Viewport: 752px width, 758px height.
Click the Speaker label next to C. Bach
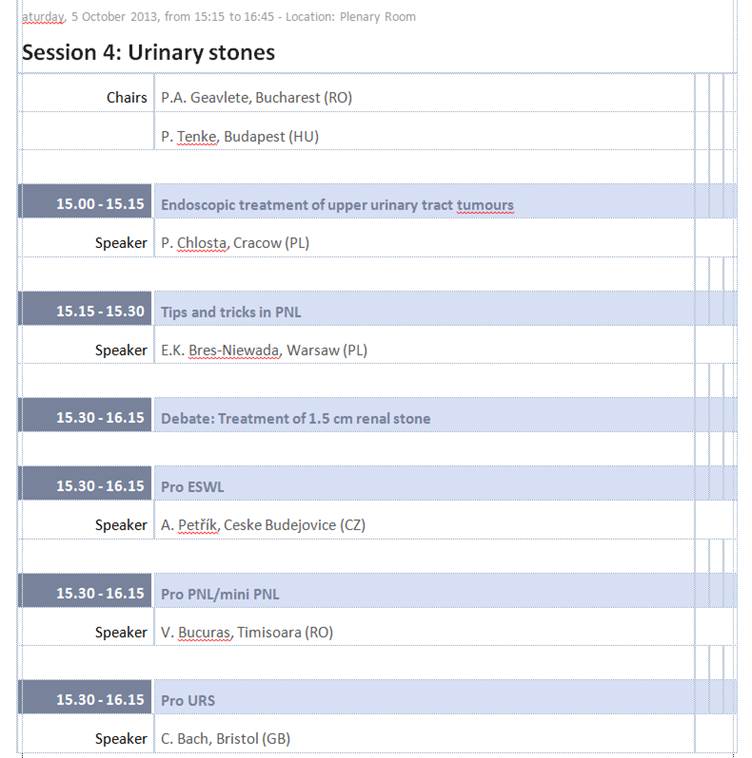[x=121, y=739]
